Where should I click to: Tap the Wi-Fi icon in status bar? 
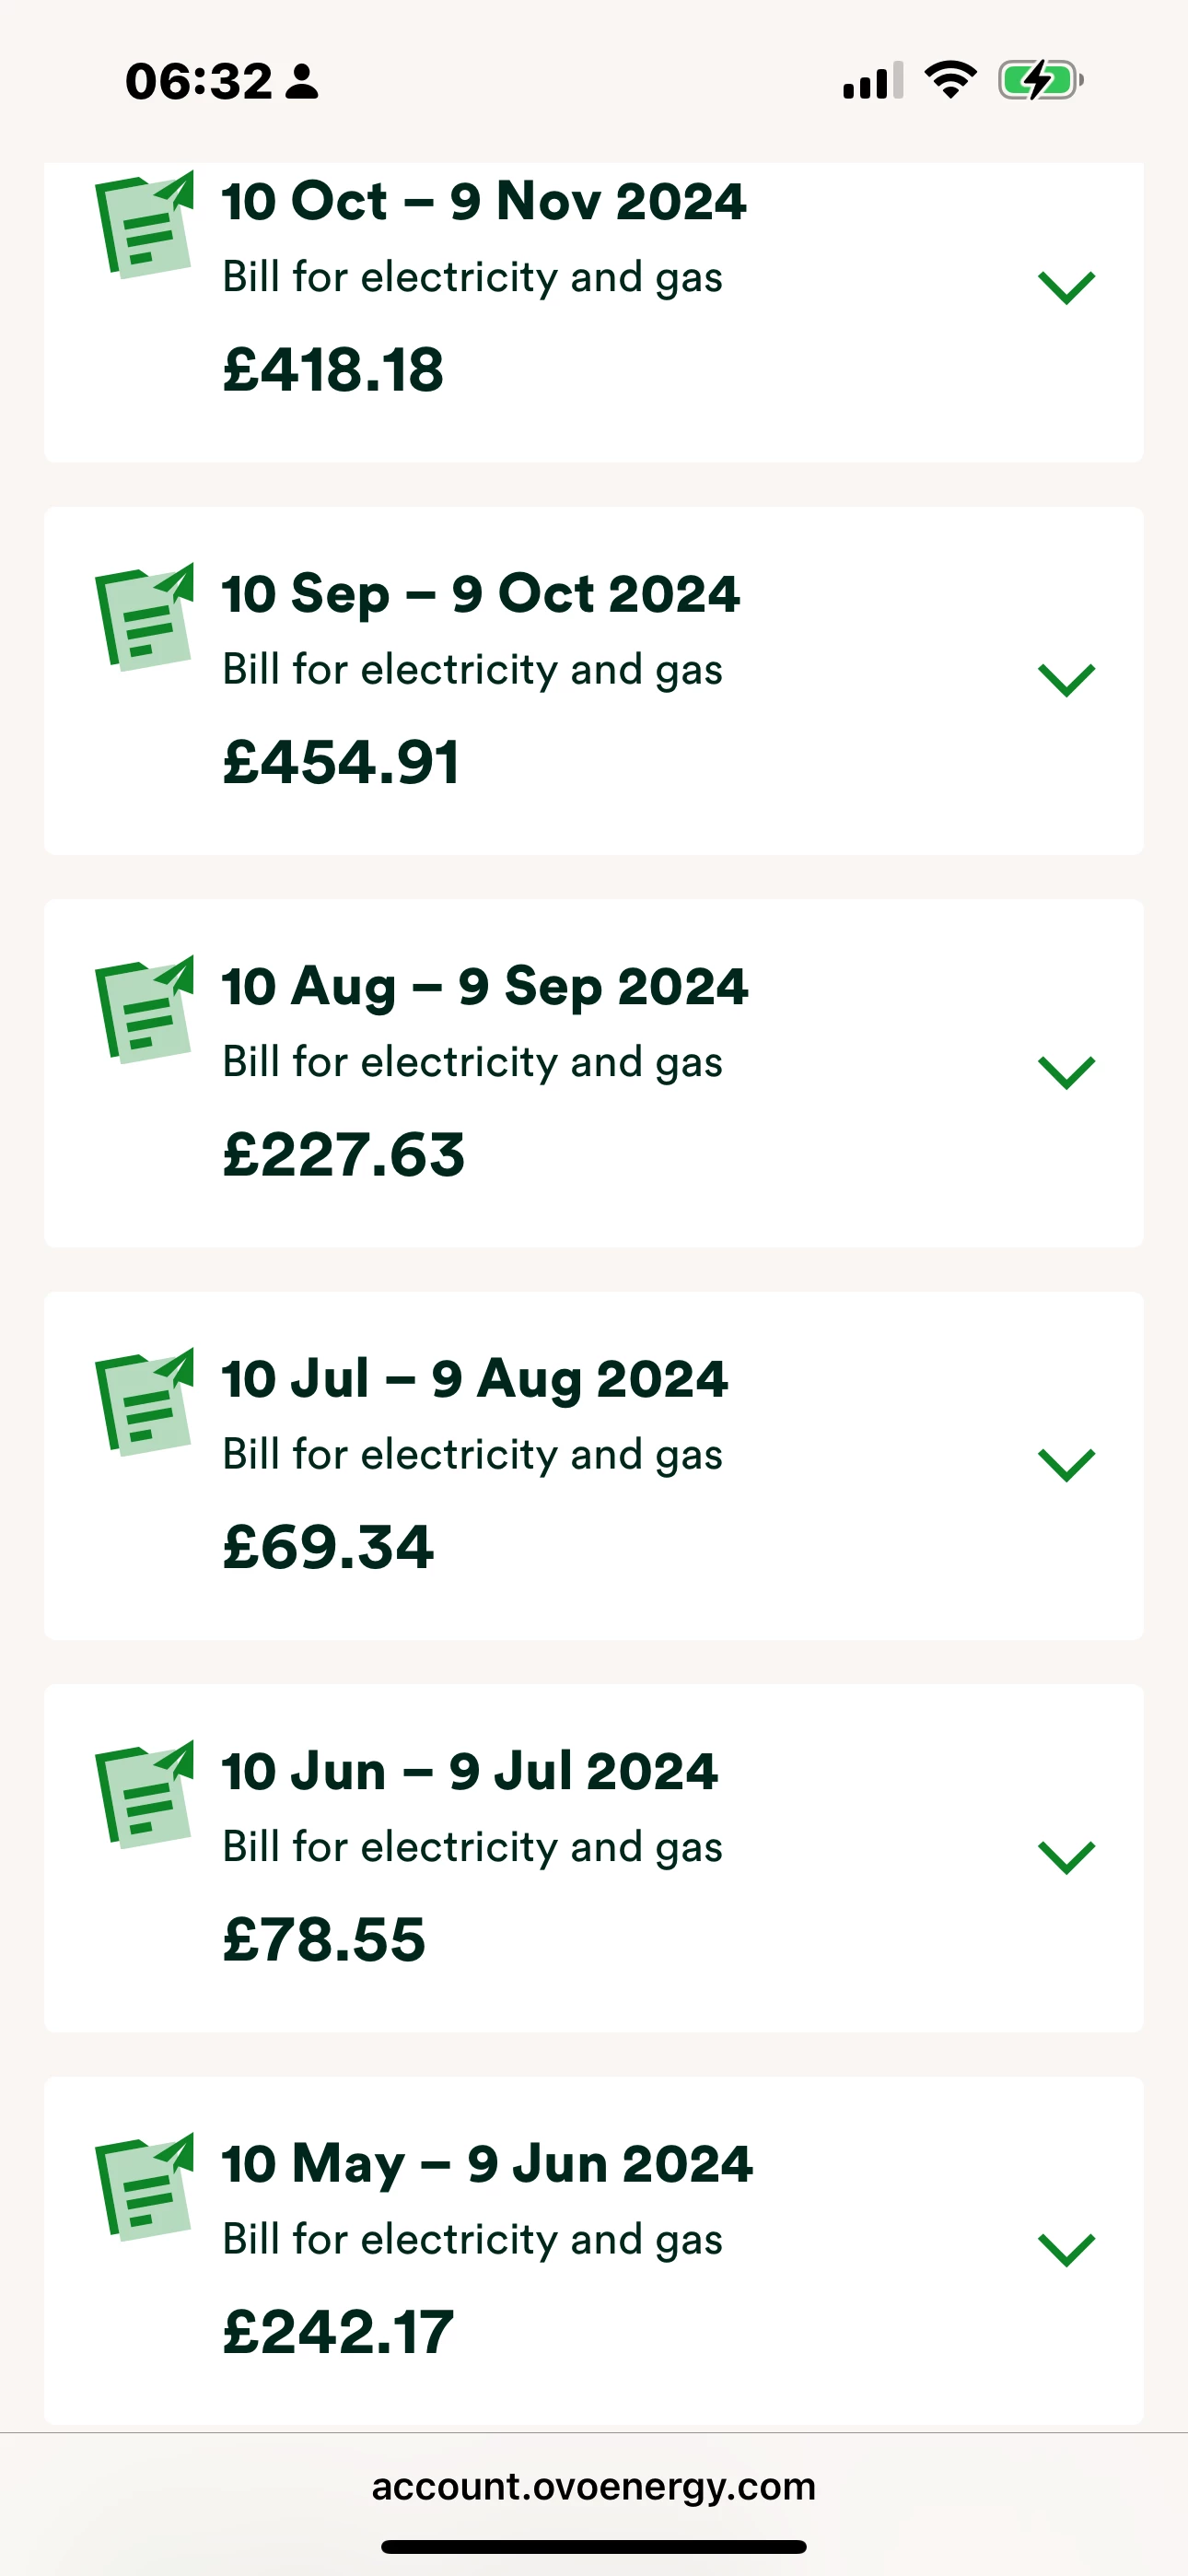coord(950,80)
